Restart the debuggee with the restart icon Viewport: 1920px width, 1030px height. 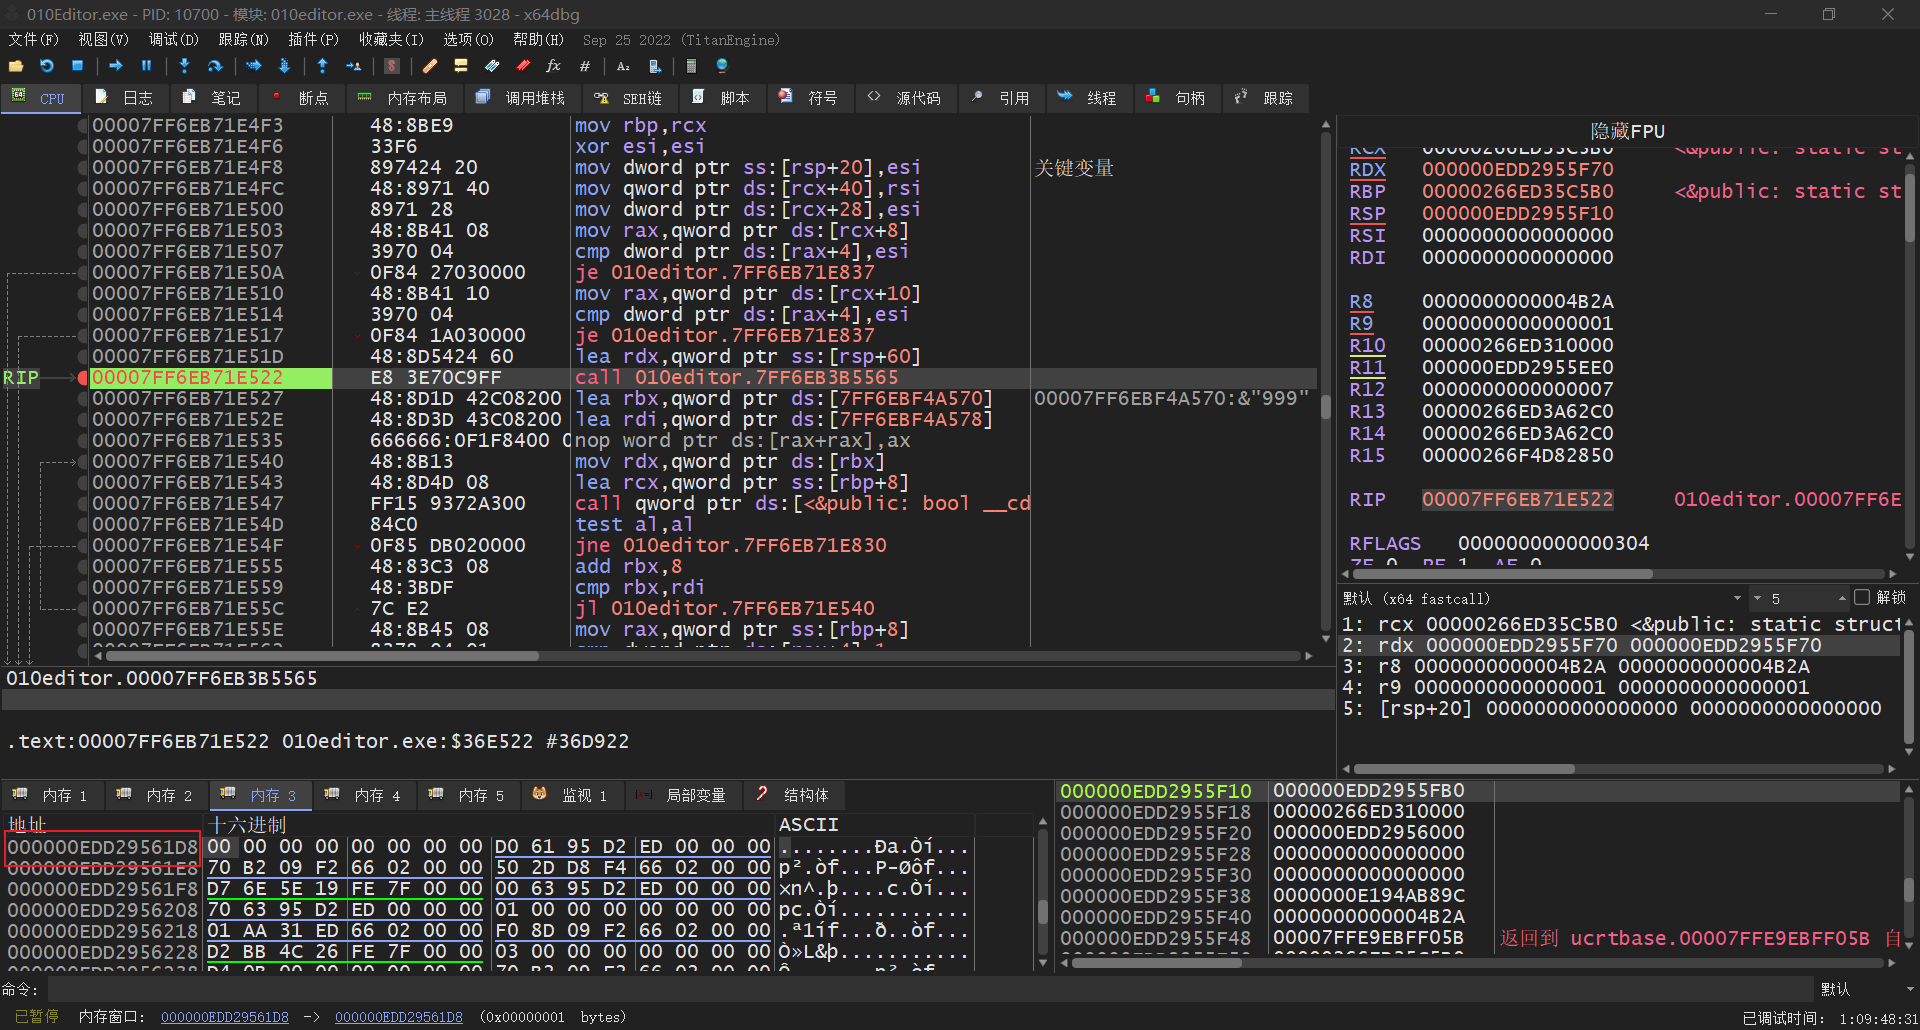coord(47,66)
